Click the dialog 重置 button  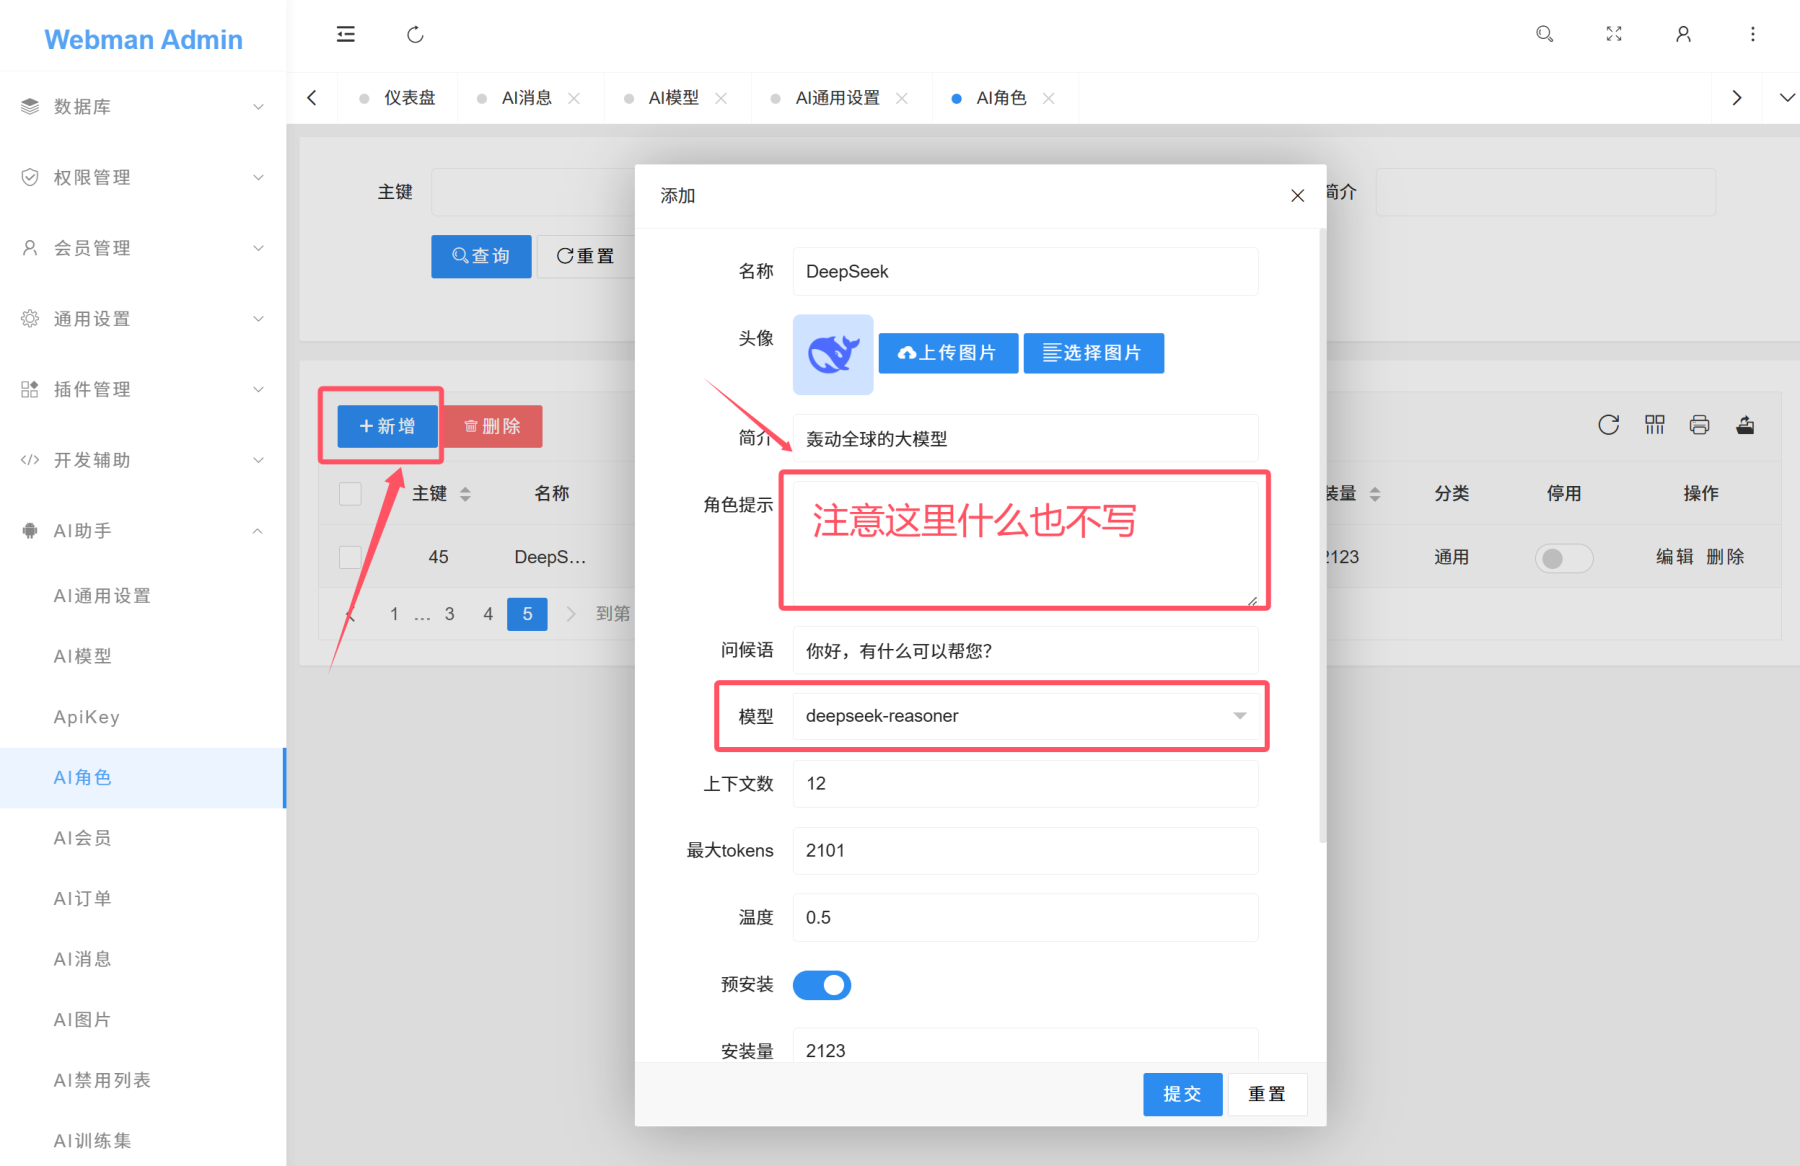(1267, 1094)
